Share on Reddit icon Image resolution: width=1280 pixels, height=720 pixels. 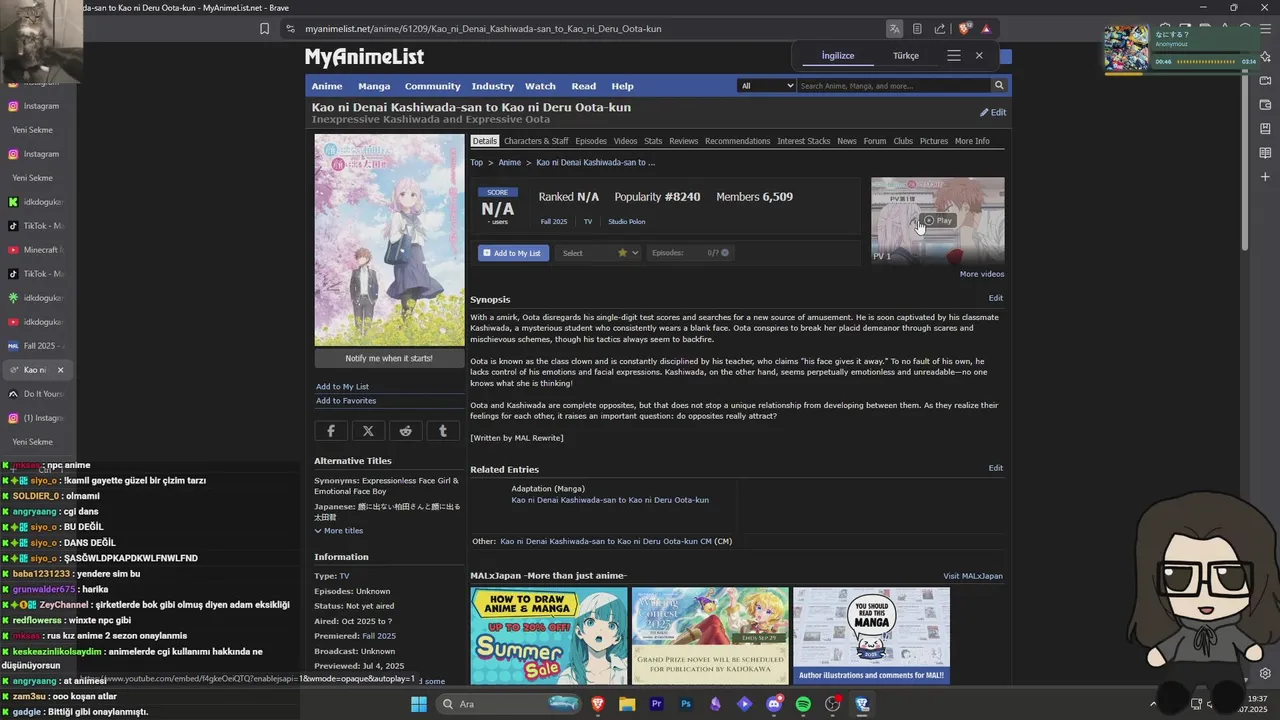[405, 431]
